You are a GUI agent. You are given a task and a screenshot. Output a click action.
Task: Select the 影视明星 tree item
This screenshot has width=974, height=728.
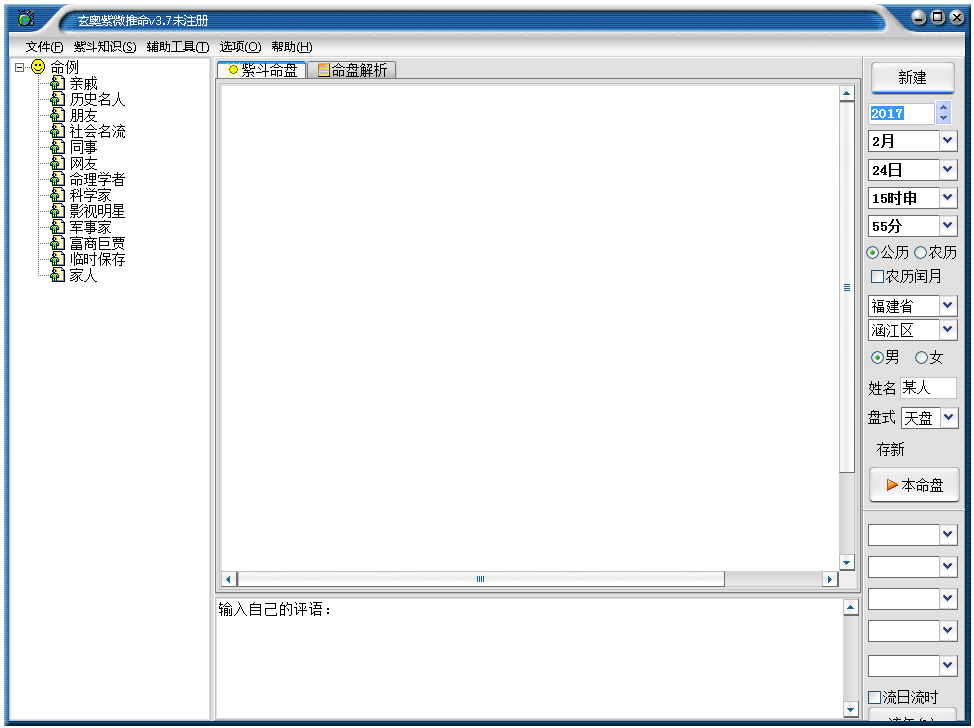pyautogui.click(x=98, y=211)
